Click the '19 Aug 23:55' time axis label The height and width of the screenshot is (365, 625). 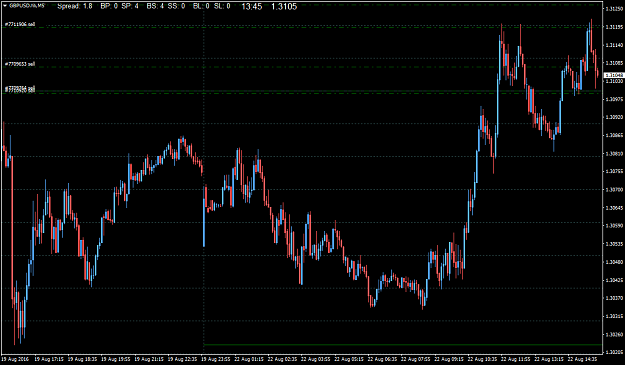(216, 359)
